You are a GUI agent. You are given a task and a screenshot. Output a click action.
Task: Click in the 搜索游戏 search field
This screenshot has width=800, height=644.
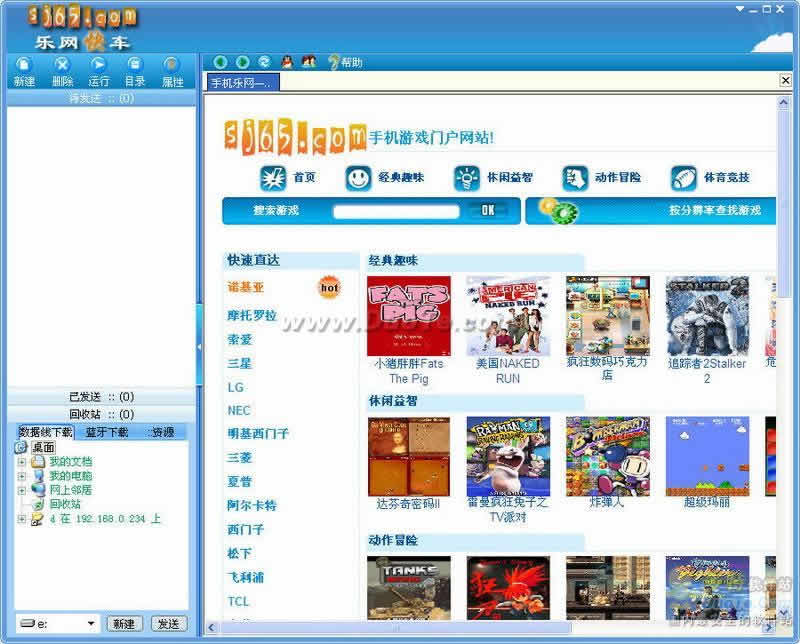[396, 211]
